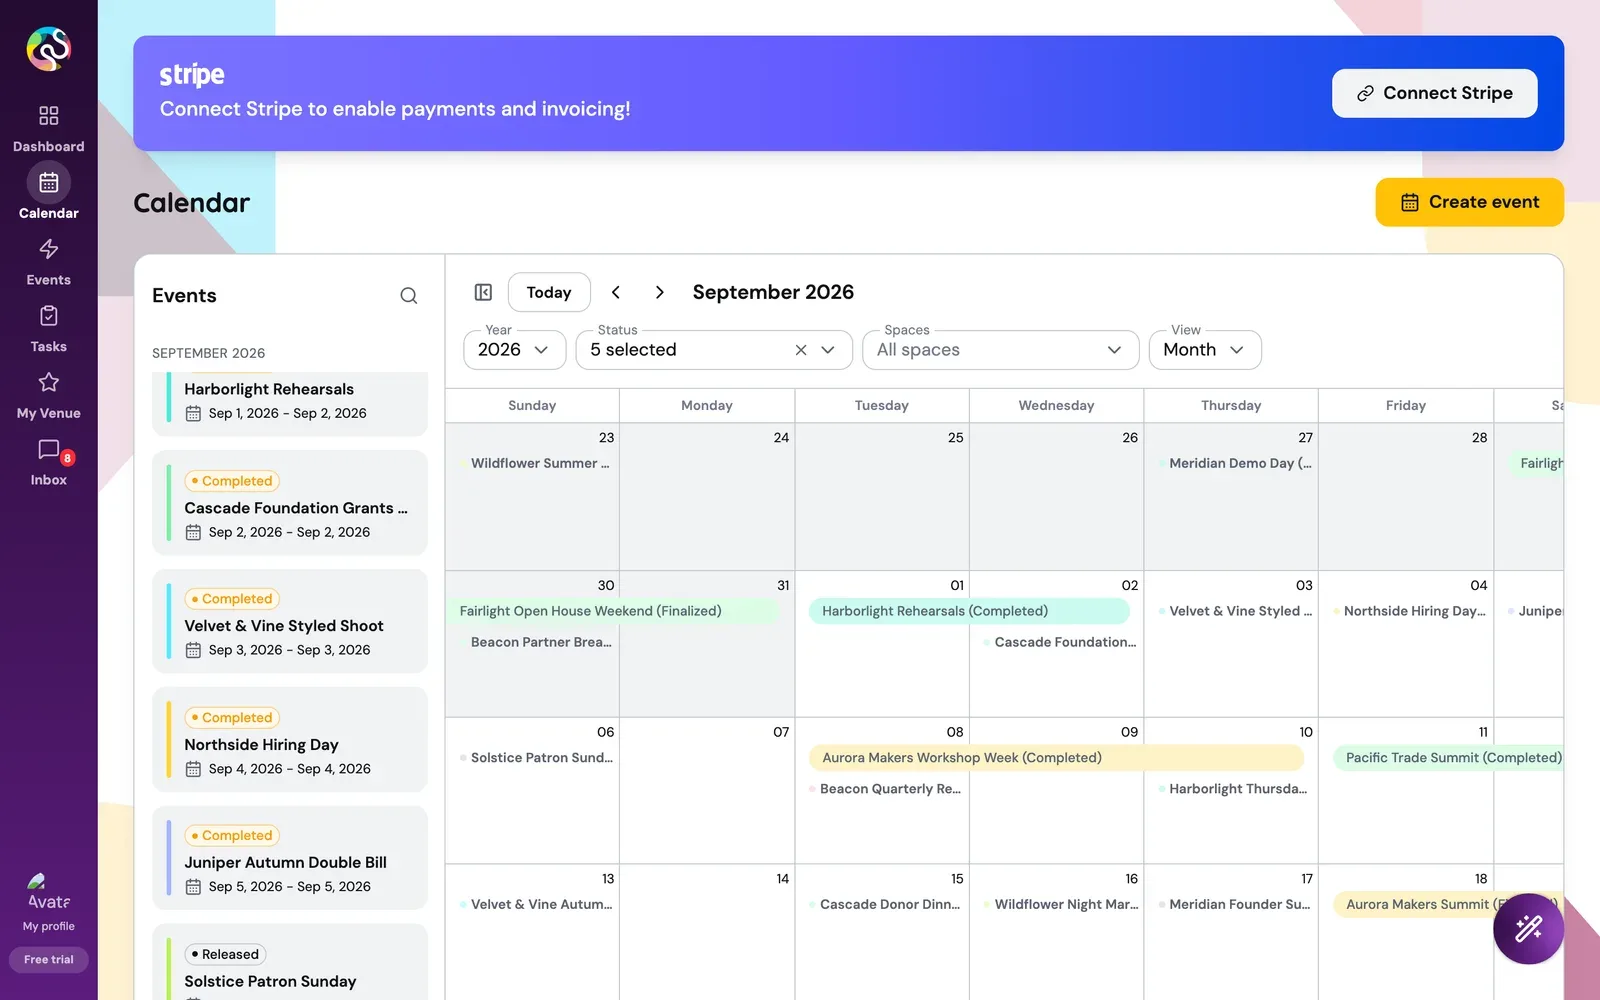
Task: Open Northside Hiring Day event card
Action: 290,740
